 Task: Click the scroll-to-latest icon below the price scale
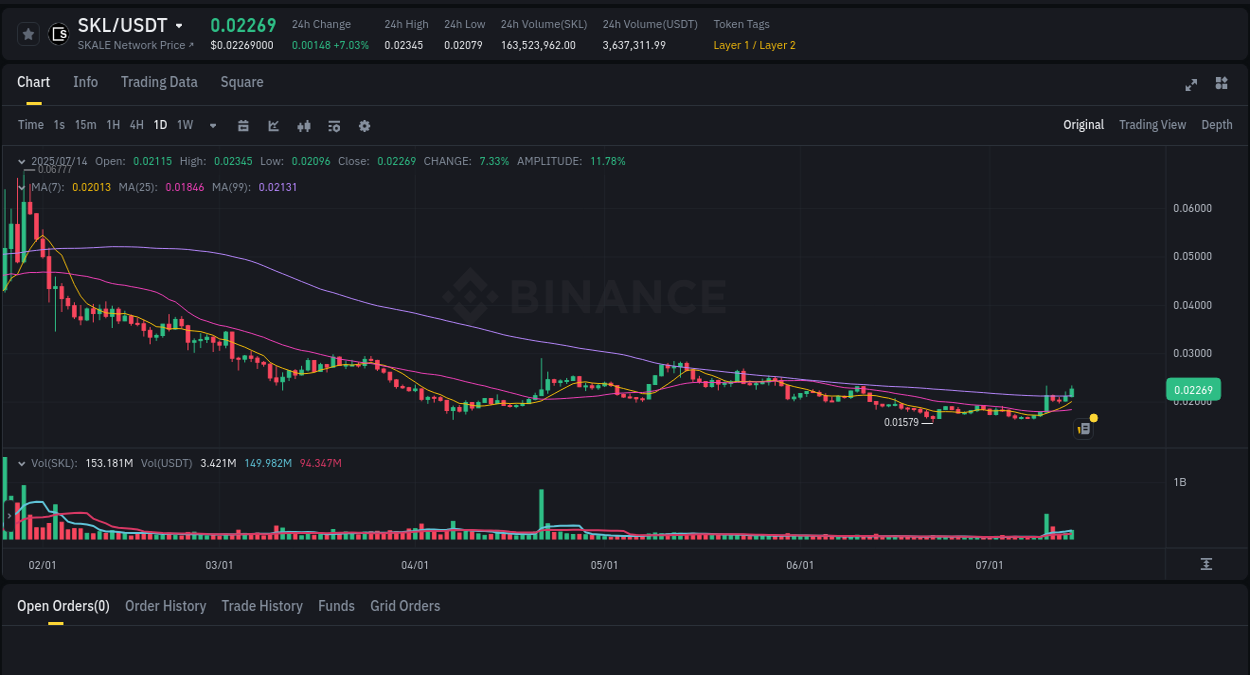pyautogui.click(x=1207, y=564)
